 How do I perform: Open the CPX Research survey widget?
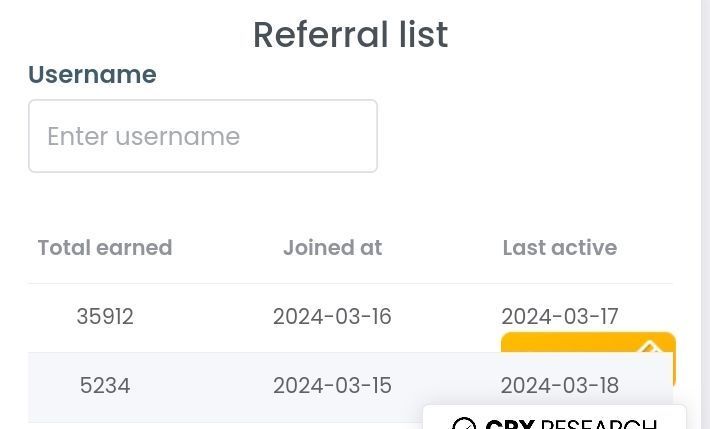[x=554, y=417]
